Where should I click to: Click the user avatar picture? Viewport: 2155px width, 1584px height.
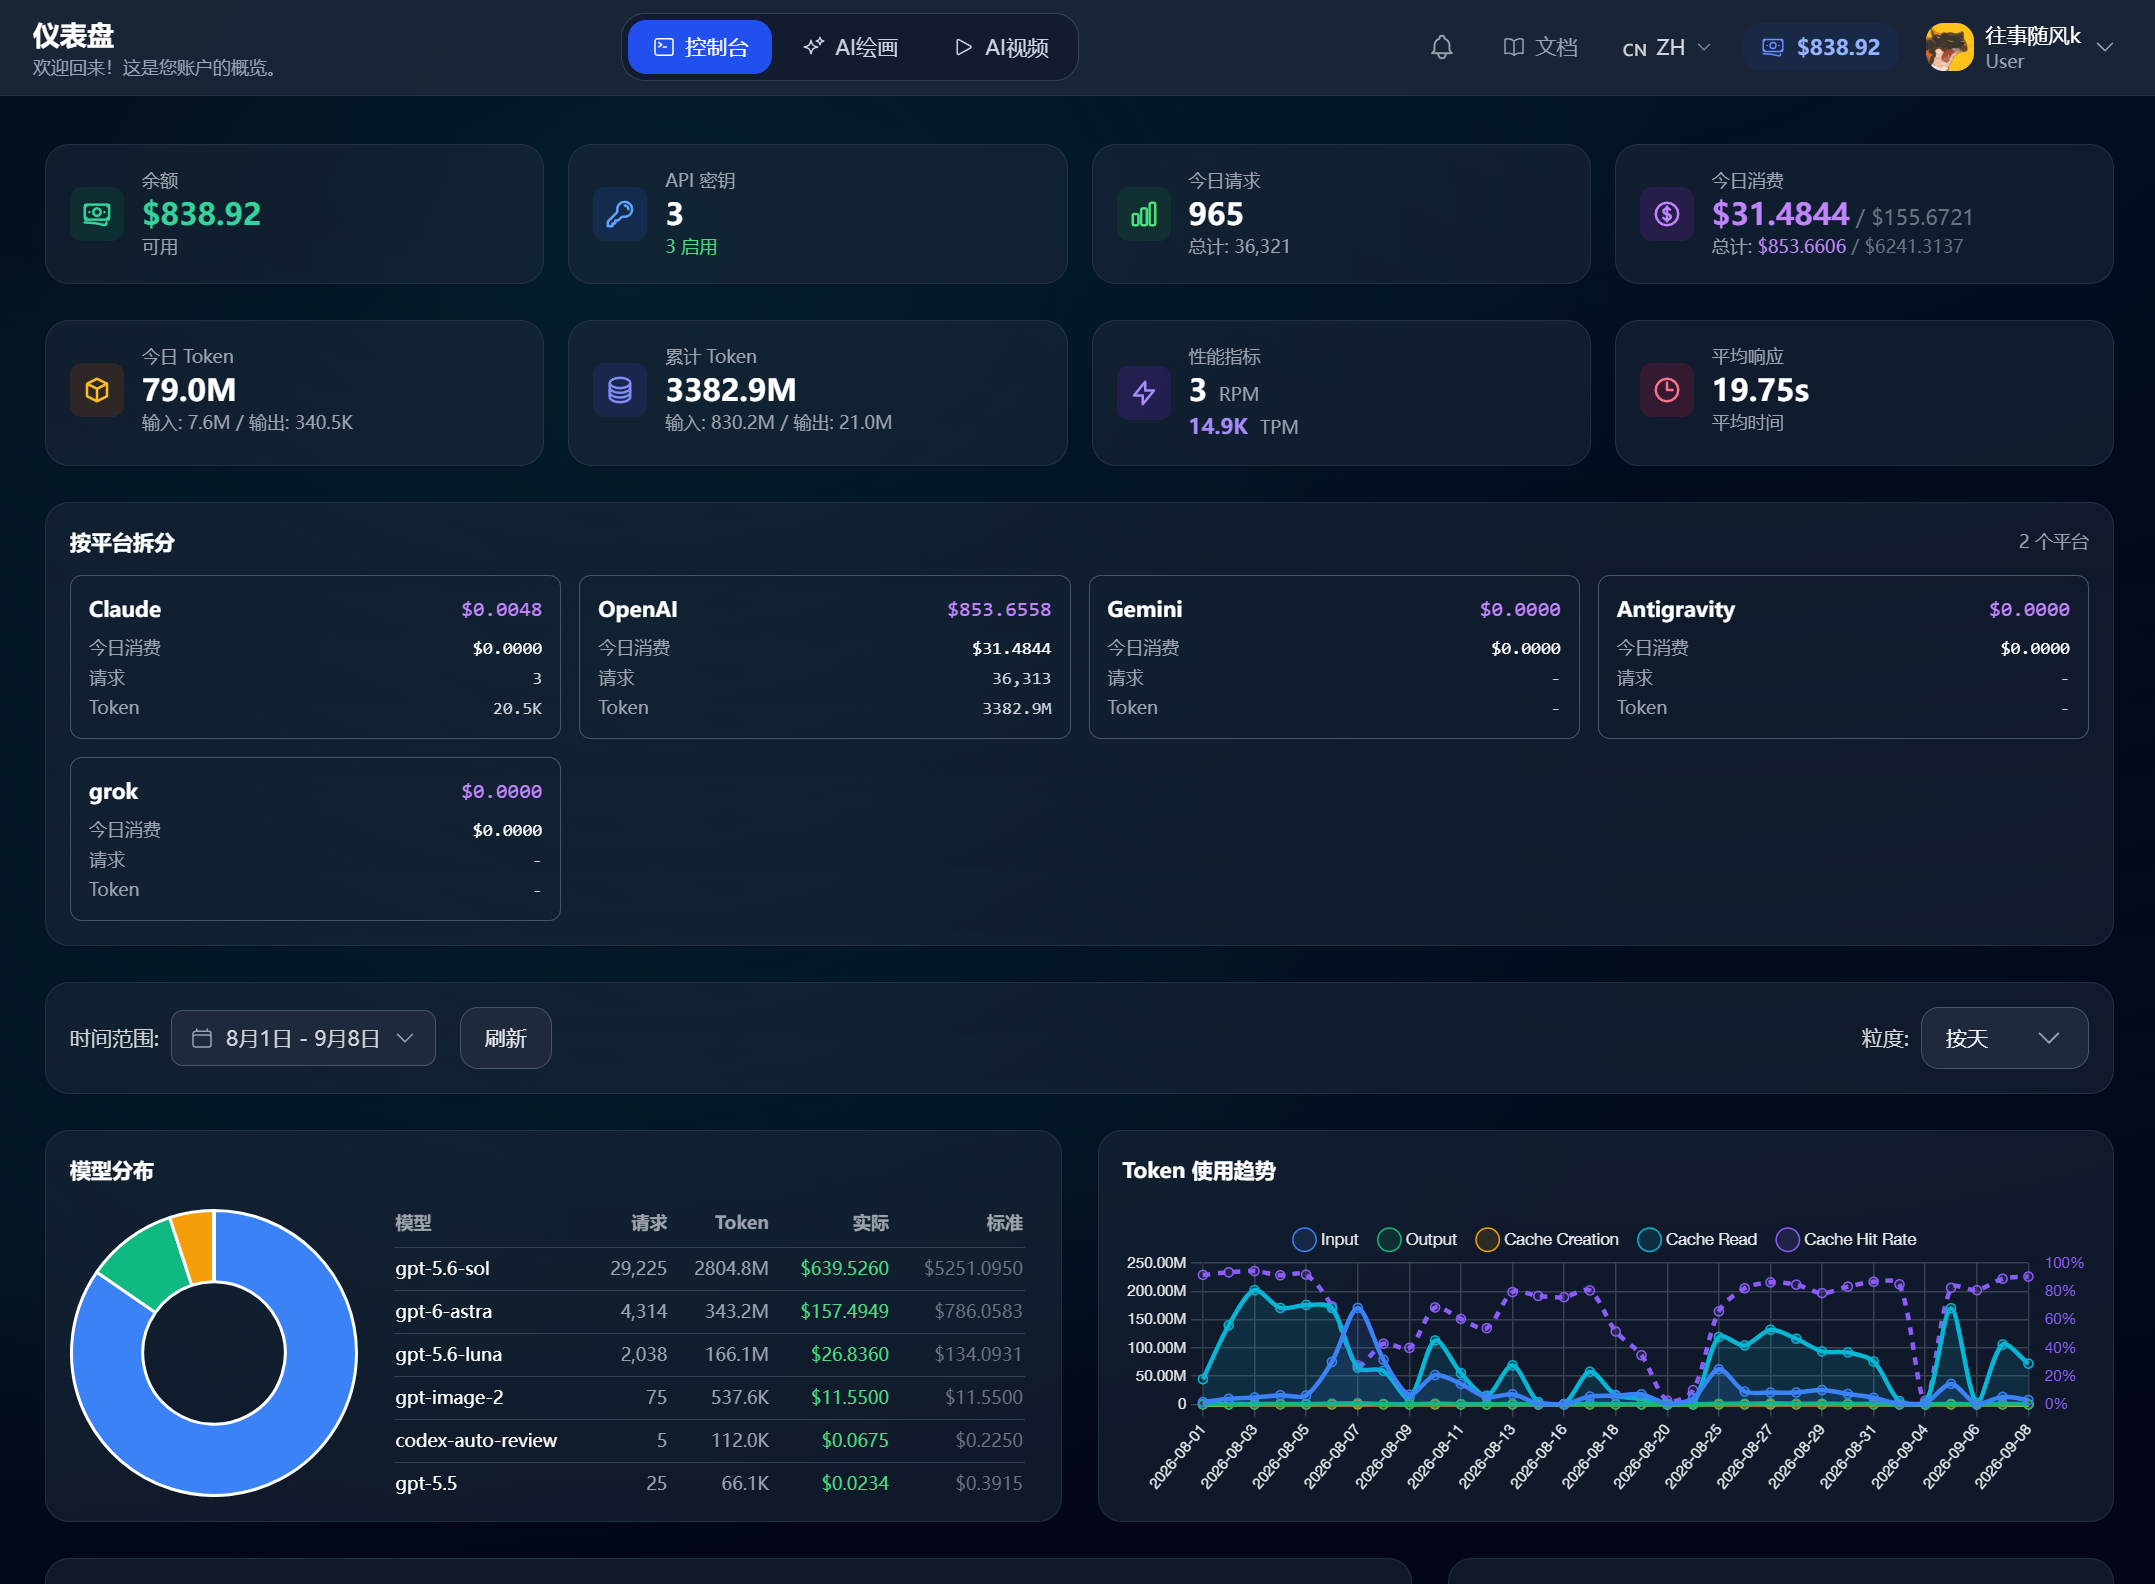1949,47
